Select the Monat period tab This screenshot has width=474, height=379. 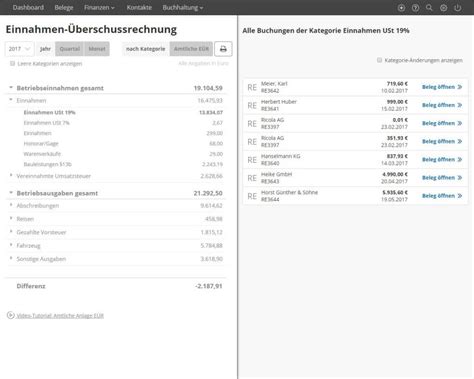click(97, 49)
